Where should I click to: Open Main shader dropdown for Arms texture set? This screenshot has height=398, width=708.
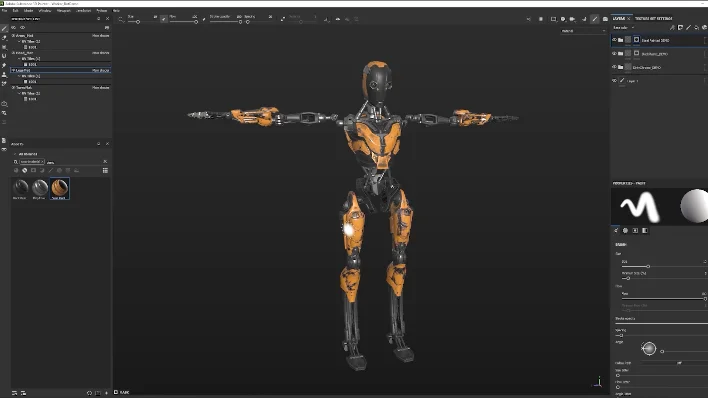coord(101,35)
